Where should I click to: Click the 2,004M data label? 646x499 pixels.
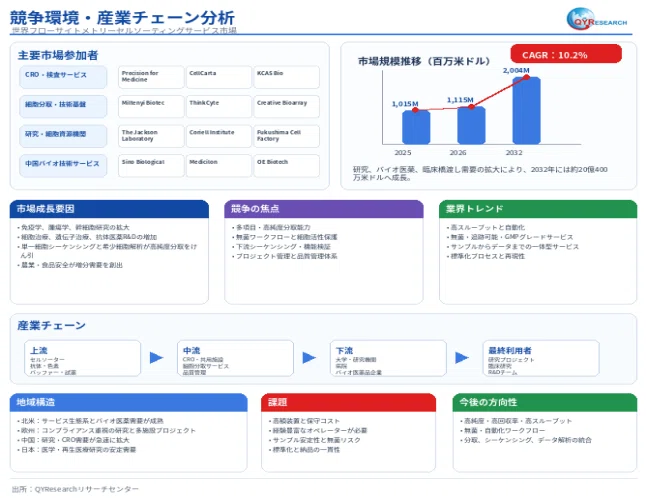516,70
